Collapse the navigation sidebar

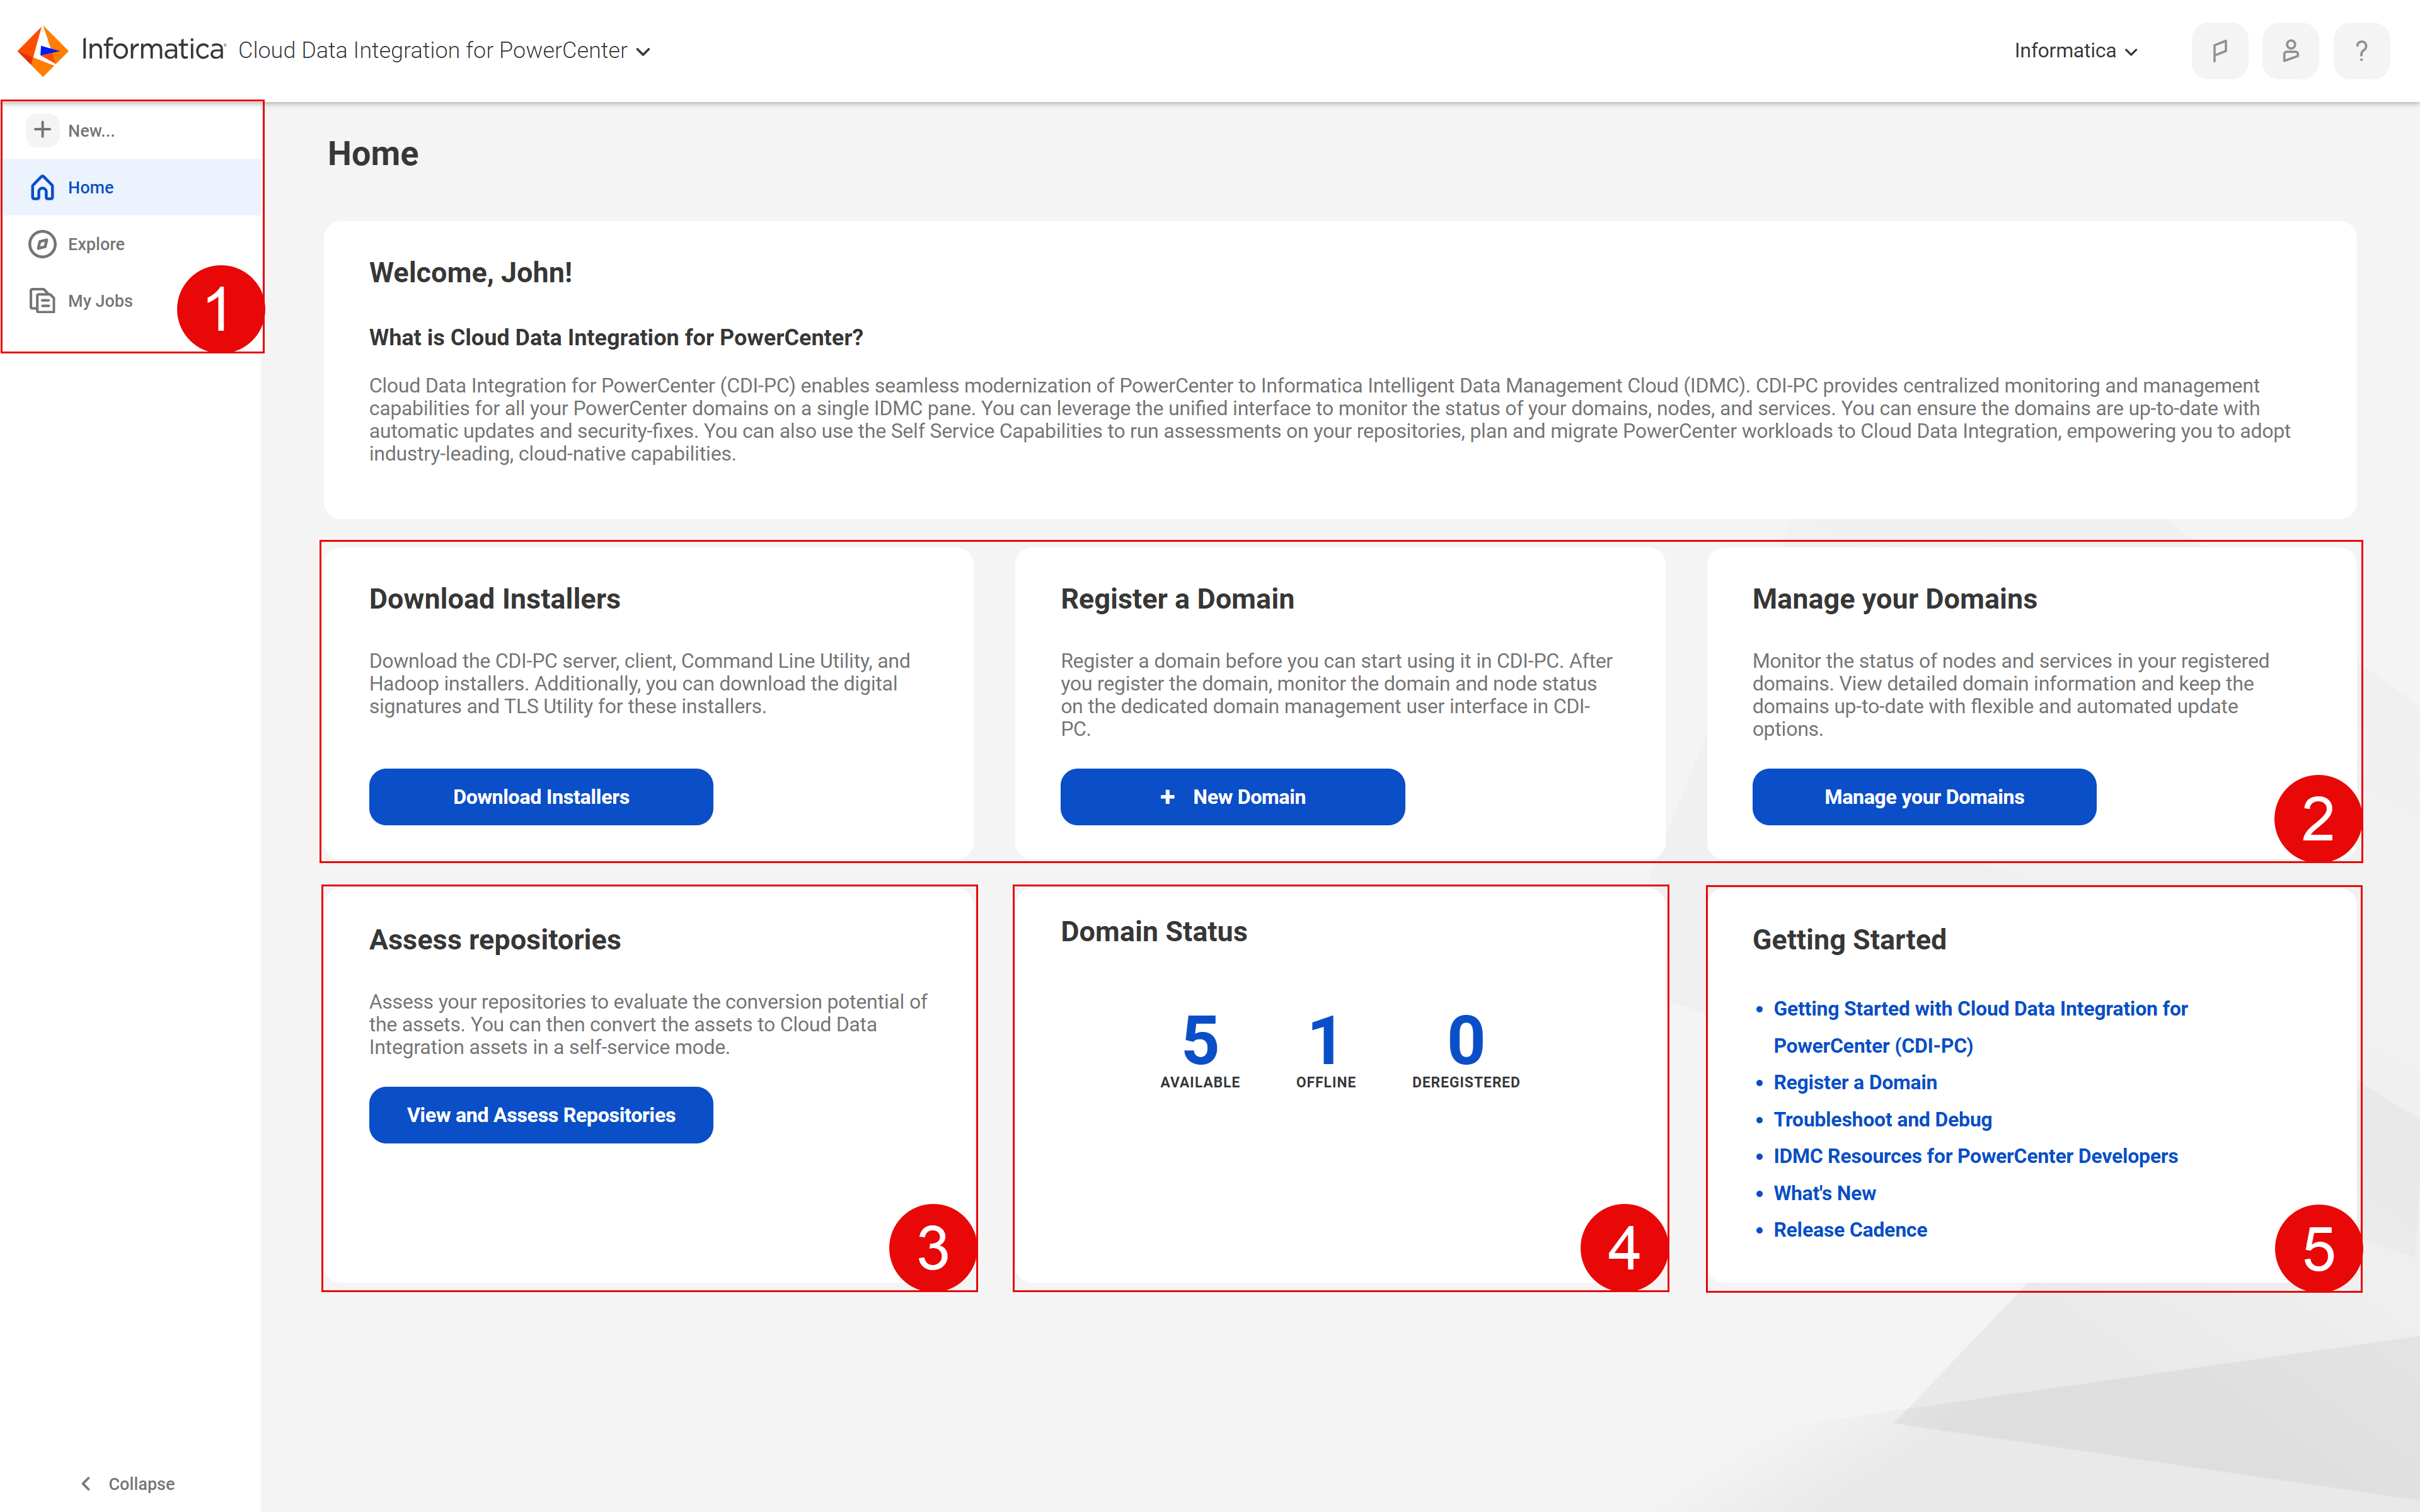(x=128, y=1483)
